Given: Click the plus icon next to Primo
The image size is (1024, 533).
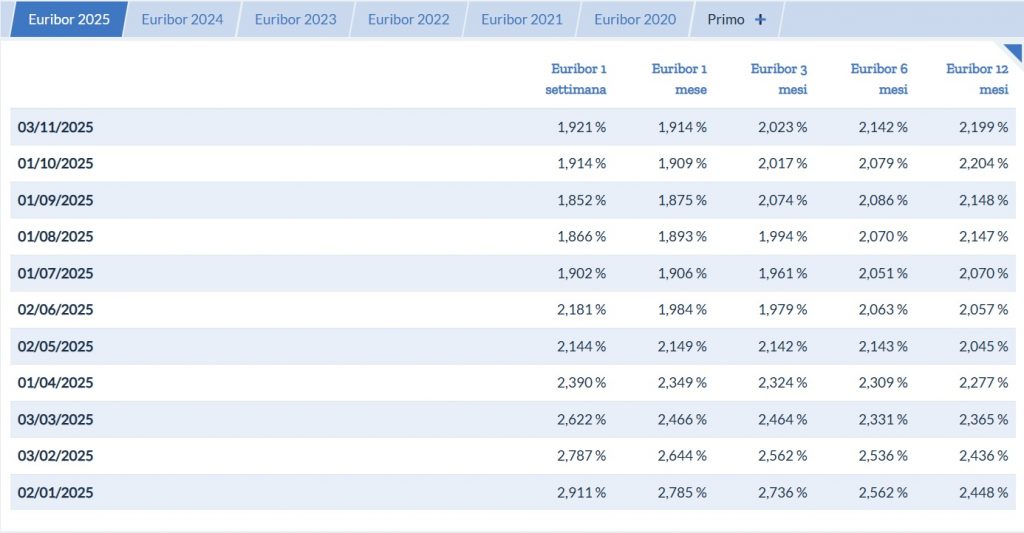Looking at the screenshot, I should tap(760, 19).
